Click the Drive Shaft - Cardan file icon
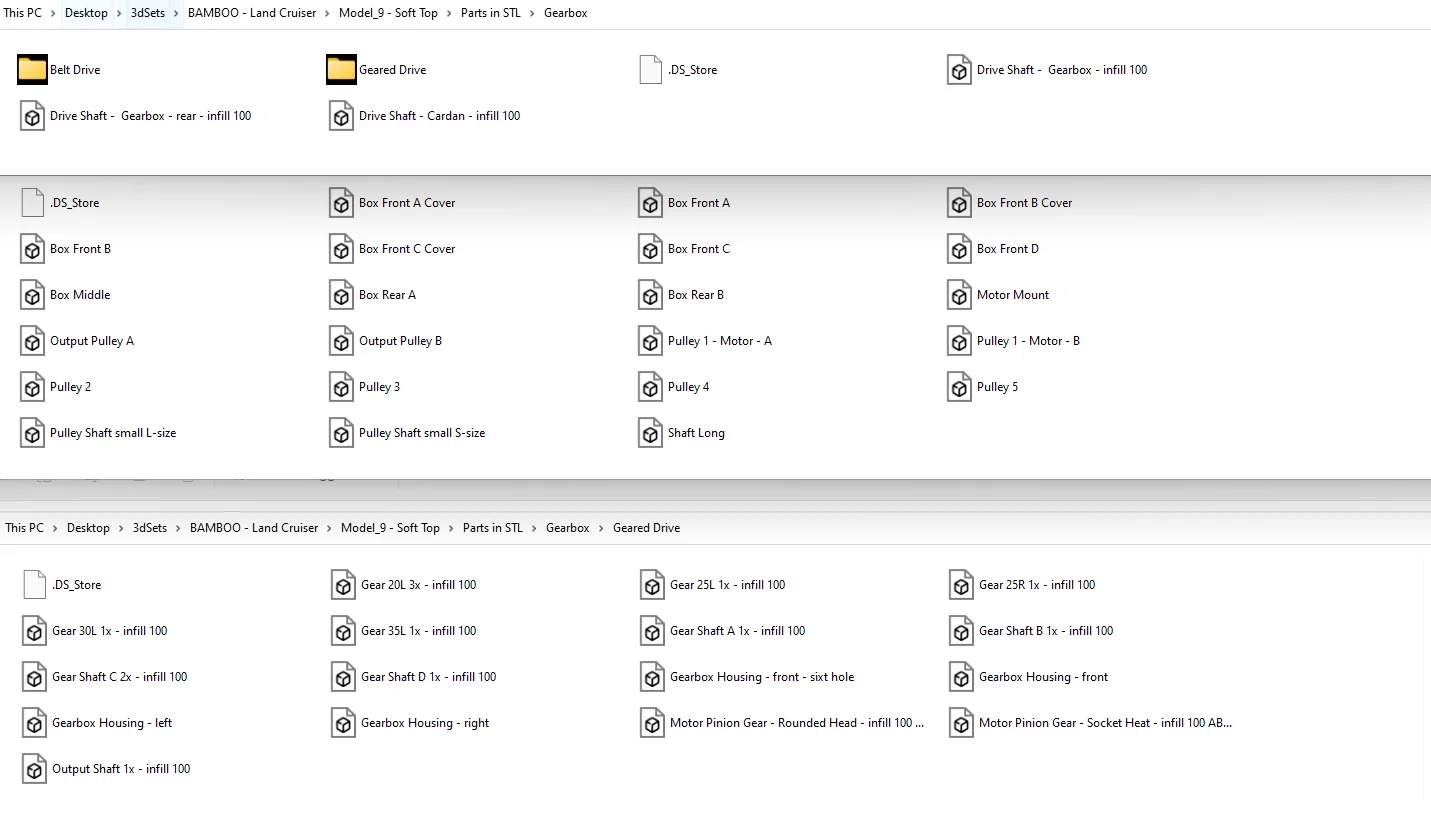Viewport: 1431px width, 818px height. (341, 116)
